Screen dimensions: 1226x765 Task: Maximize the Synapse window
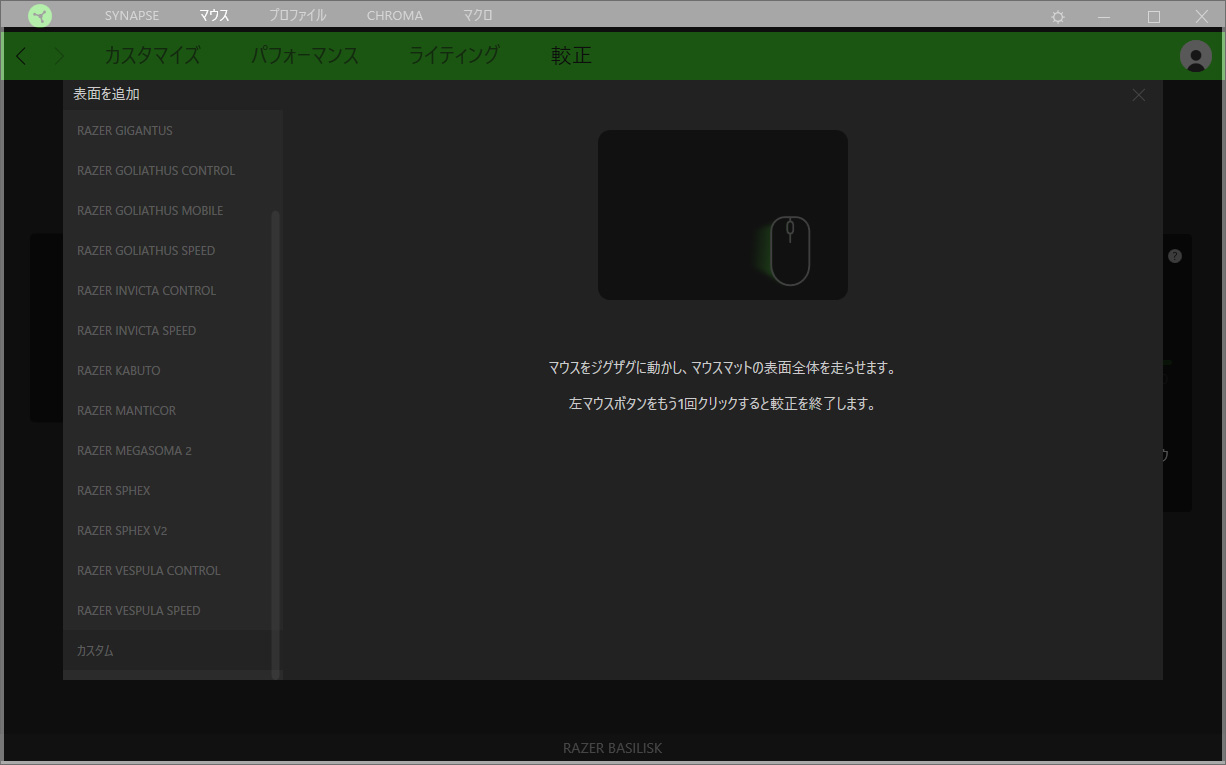[1154, 17]
